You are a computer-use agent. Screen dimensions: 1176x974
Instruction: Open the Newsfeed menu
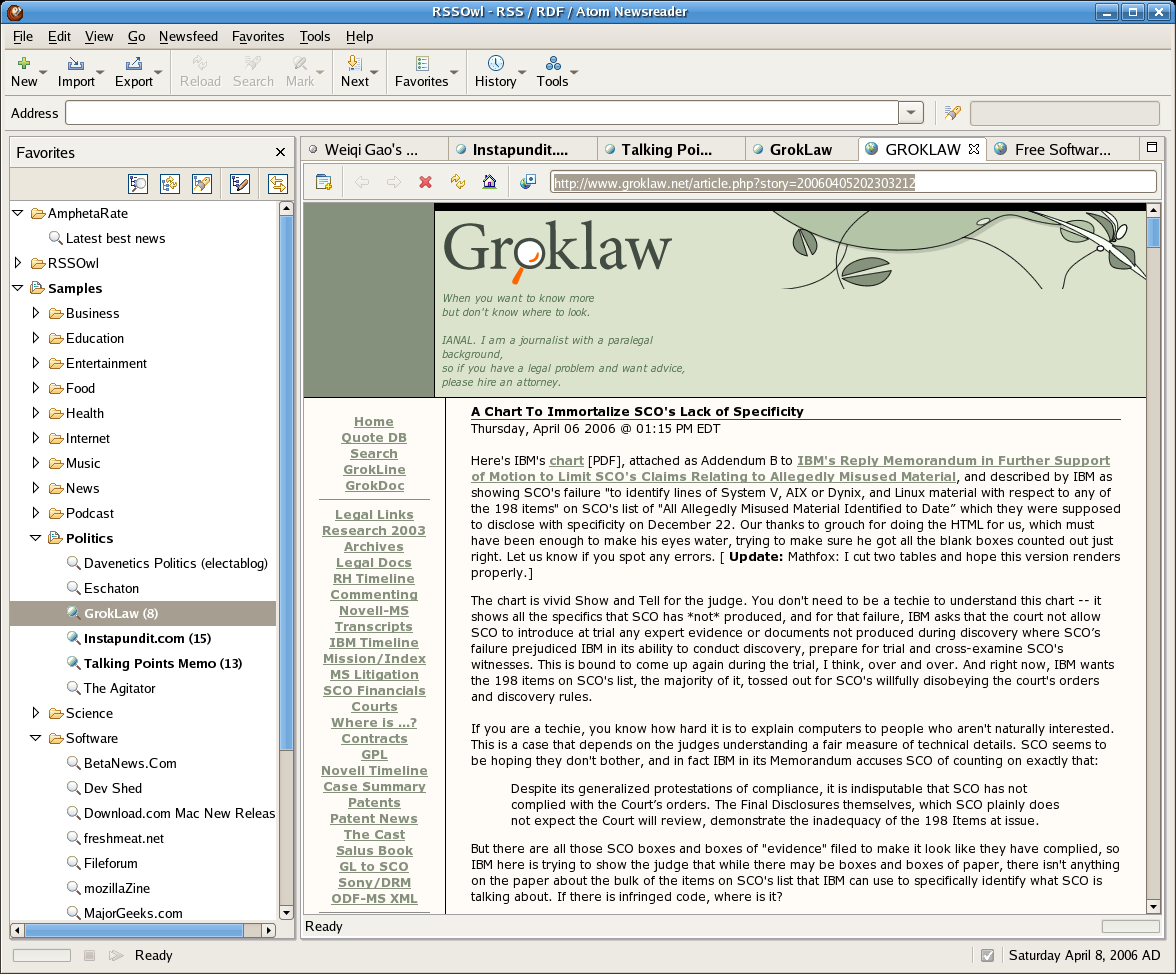188,36
